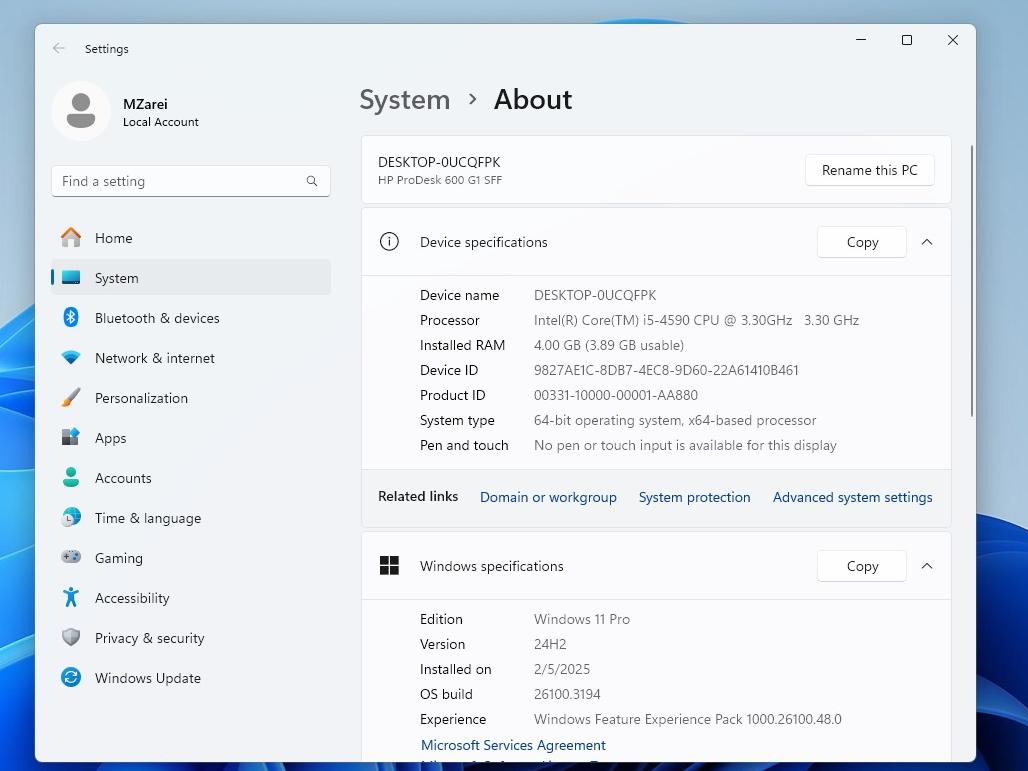
Task: Collapse the Device specifications section
Action: coord(927,242)
